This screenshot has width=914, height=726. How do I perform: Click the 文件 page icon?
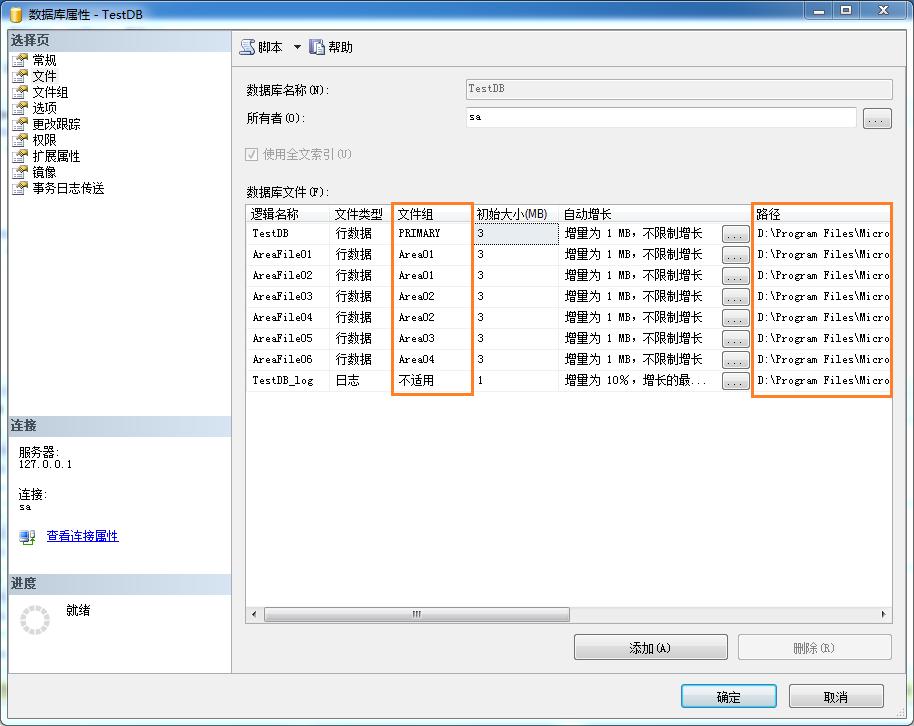point(20,76)
